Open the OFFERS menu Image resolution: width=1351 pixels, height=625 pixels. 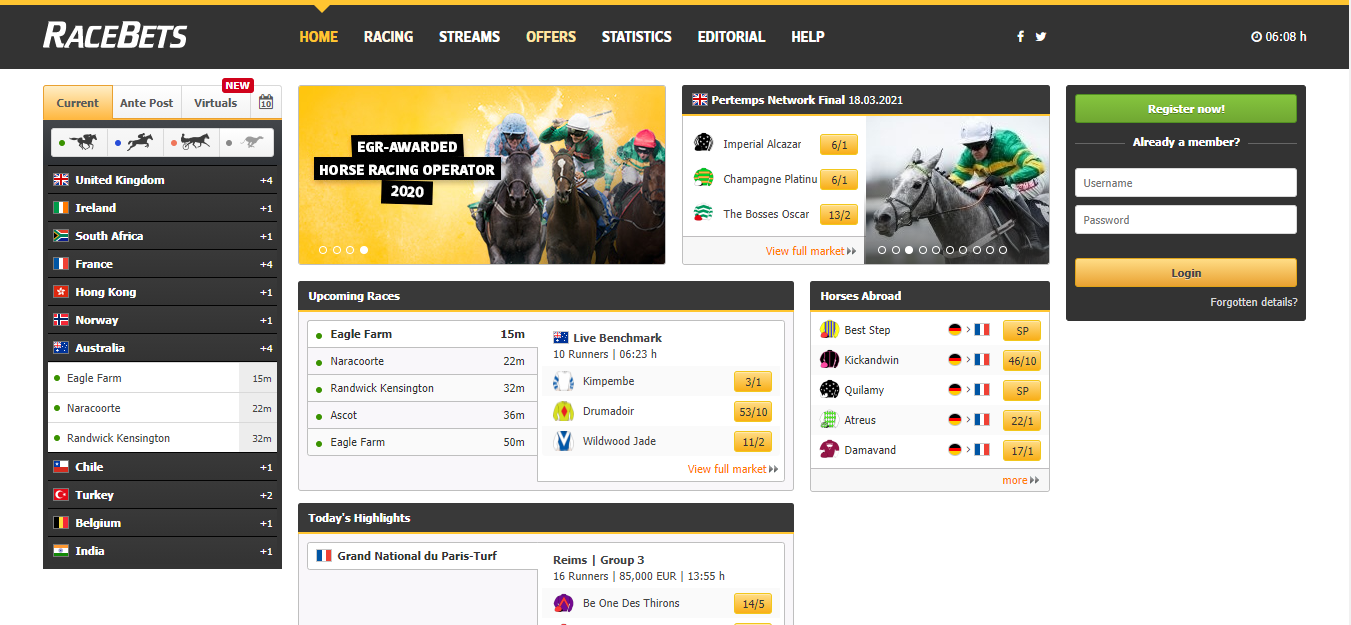pyautogui.click(x=551, y=37)
